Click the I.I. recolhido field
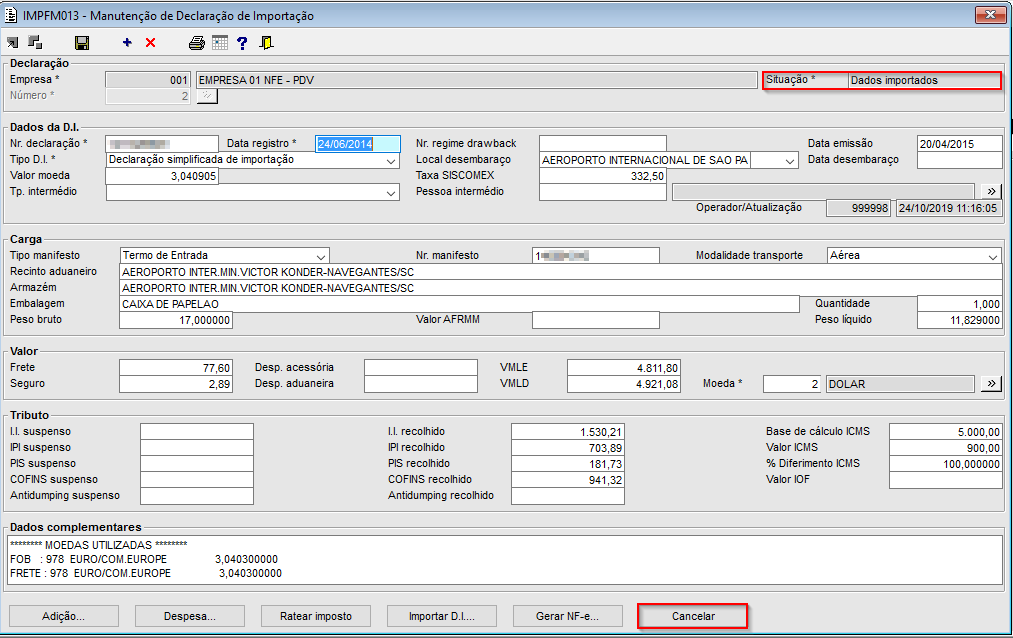 click(x=567, y=431)
